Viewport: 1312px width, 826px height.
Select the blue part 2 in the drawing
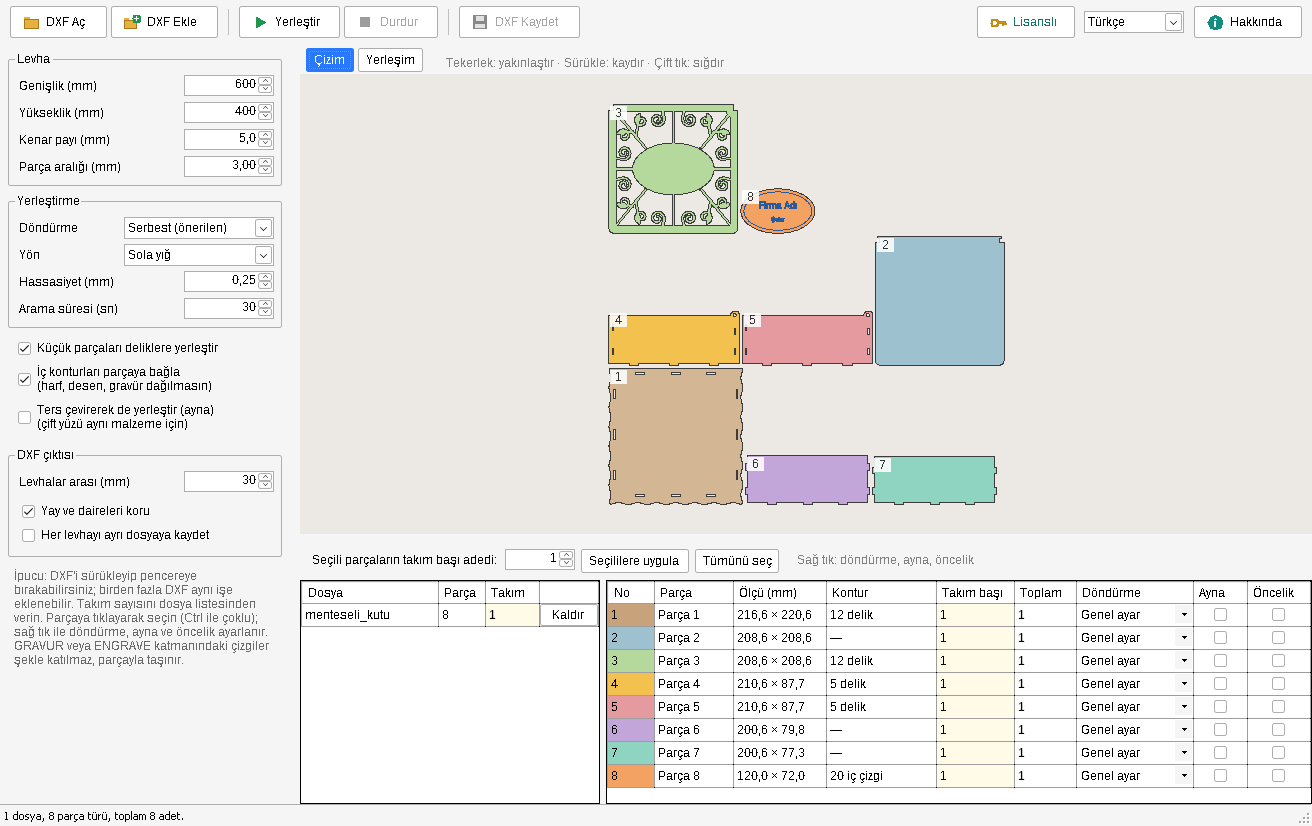(940, 301)
